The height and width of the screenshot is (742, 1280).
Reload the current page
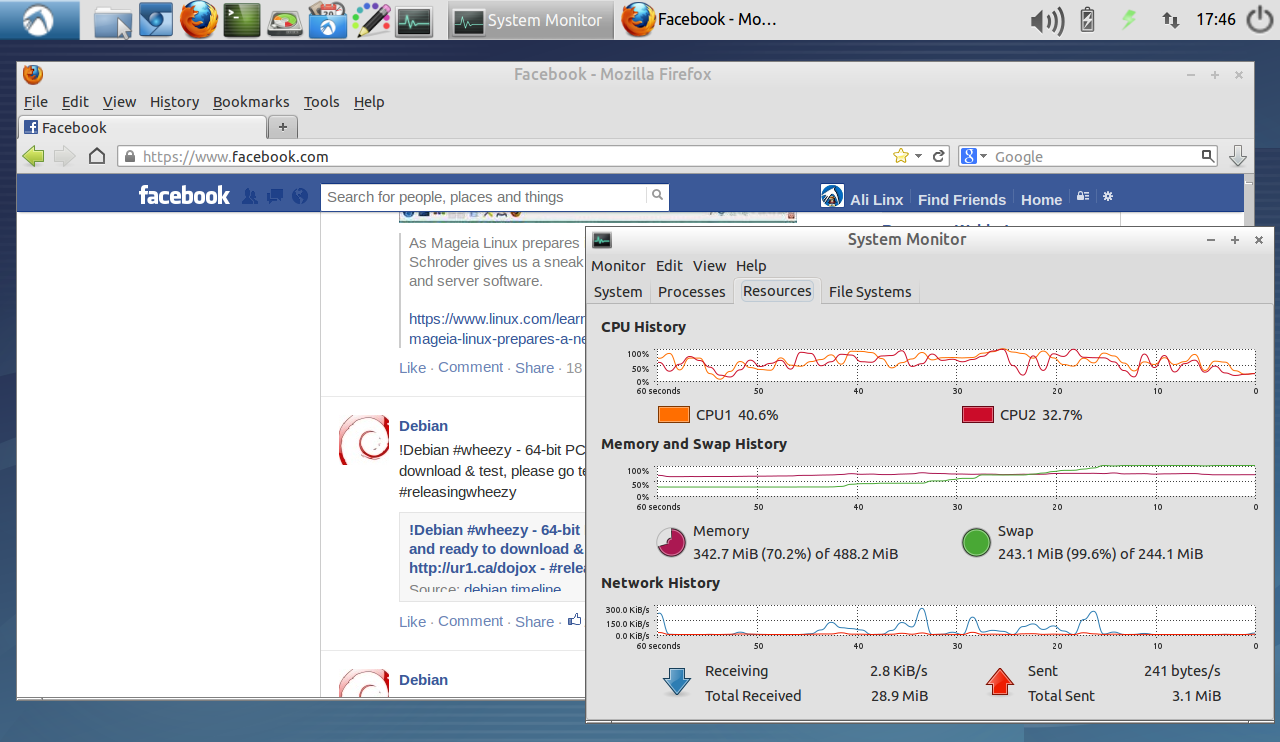point(939,156)
